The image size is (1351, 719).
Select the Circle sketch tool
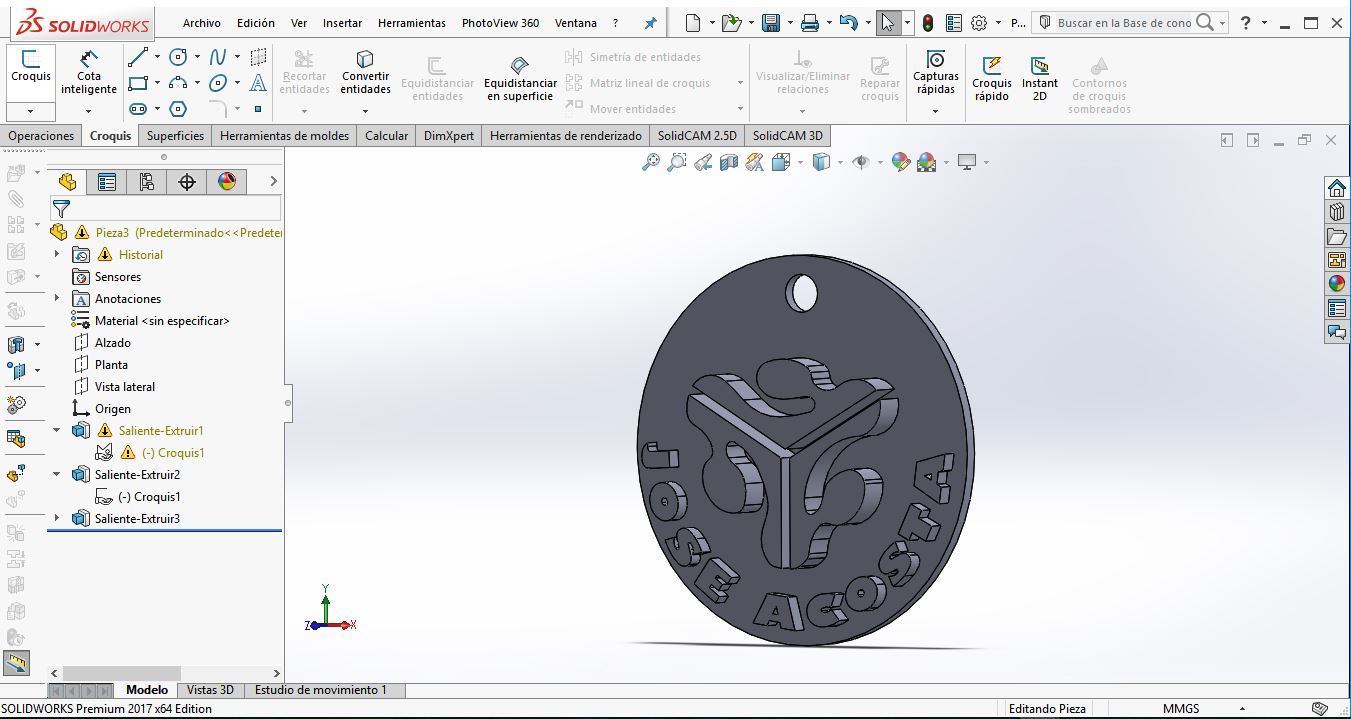178,57
